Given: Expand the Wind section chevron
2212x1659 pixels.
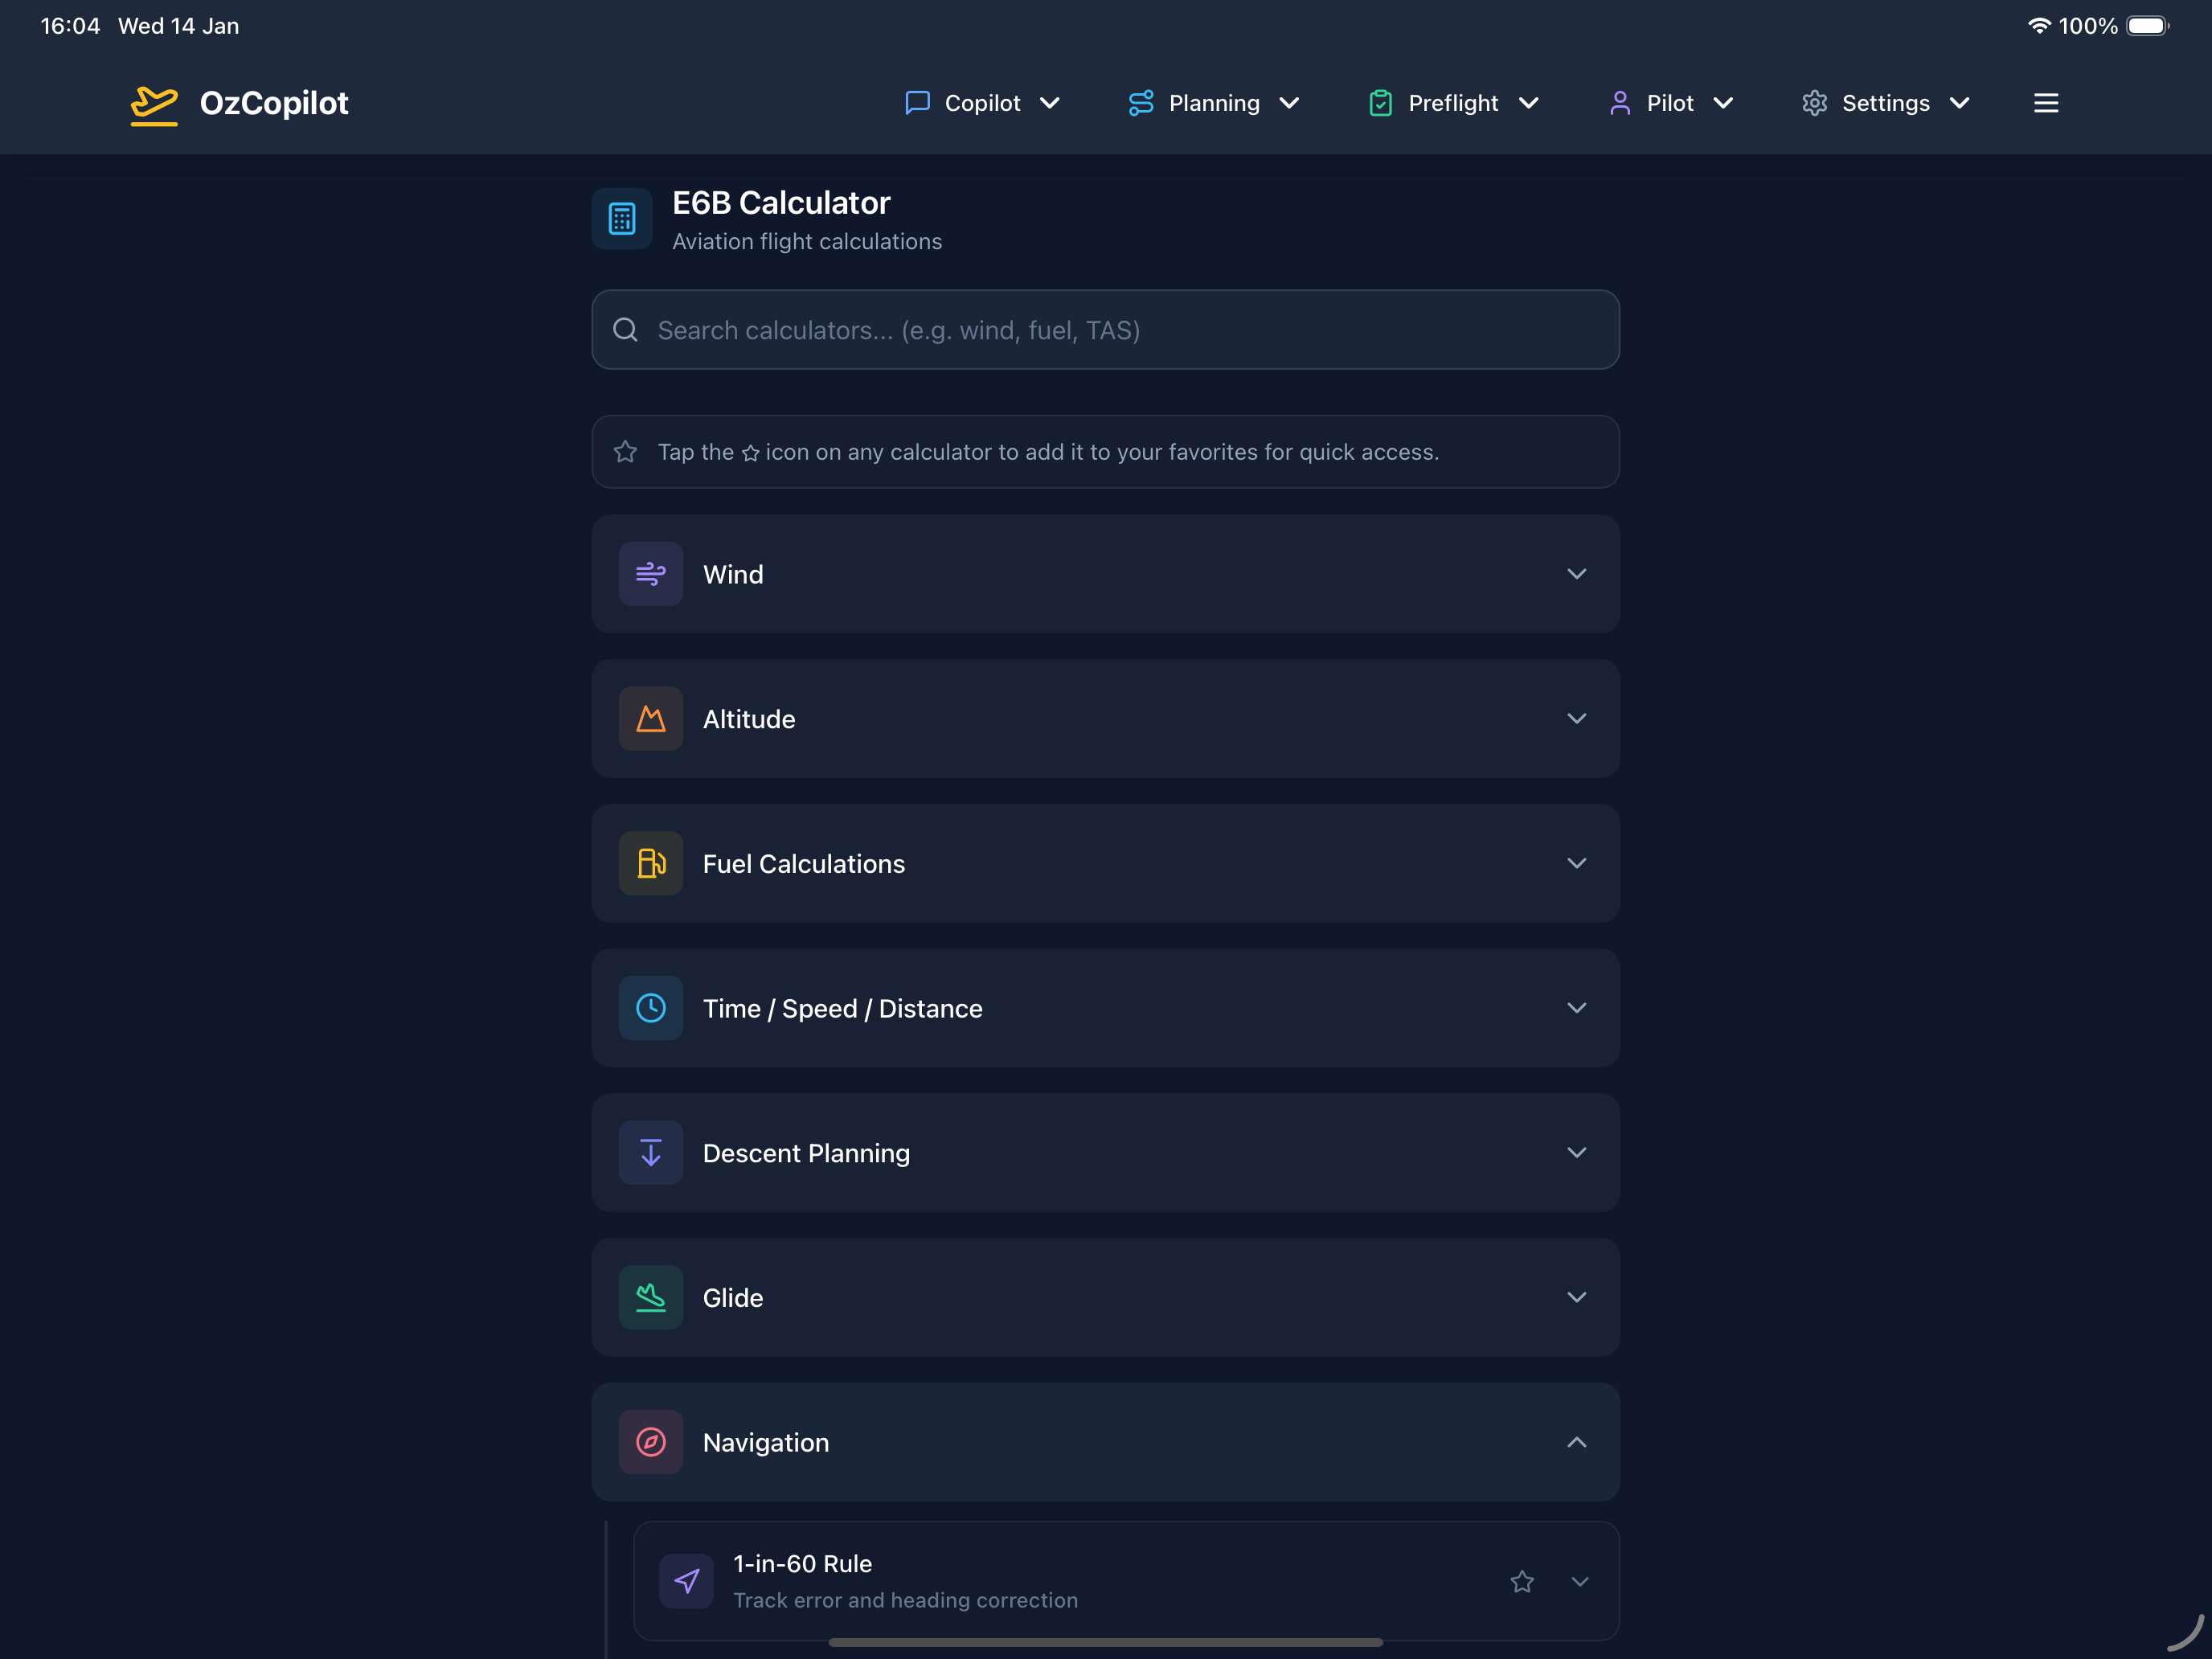Looking at the screenshot, I should coord(1576,574).
